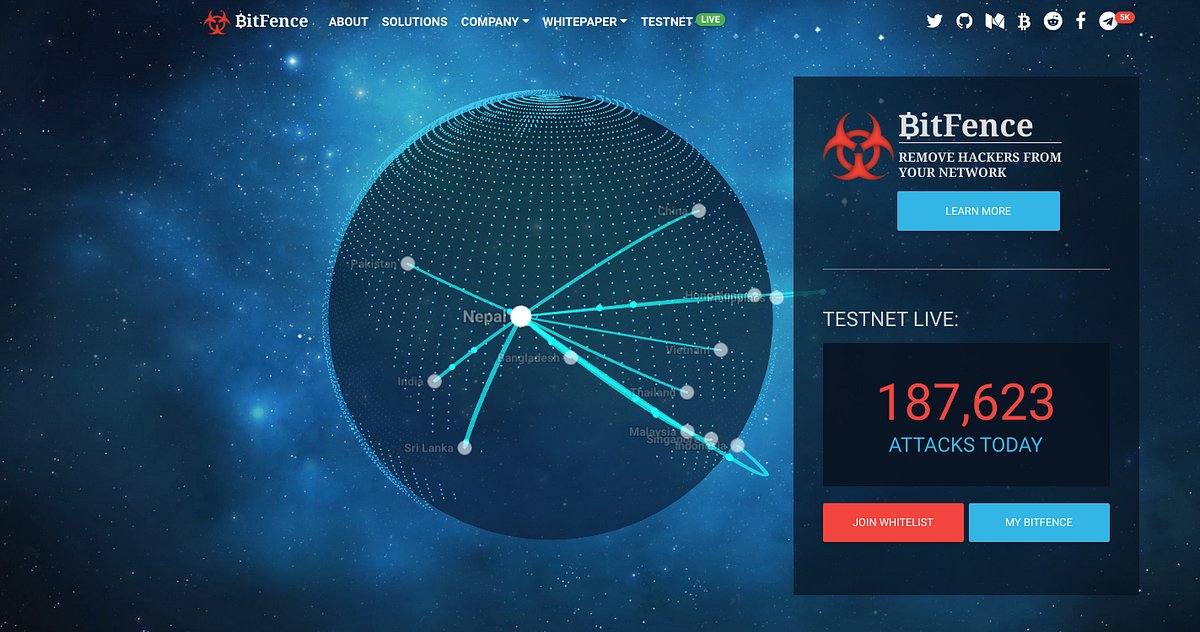Viewport: 1200px width, 632px height.
Task: Open MY BITFENCE dashboard button
Action: pyautogui.click(x=1039, y=522)
